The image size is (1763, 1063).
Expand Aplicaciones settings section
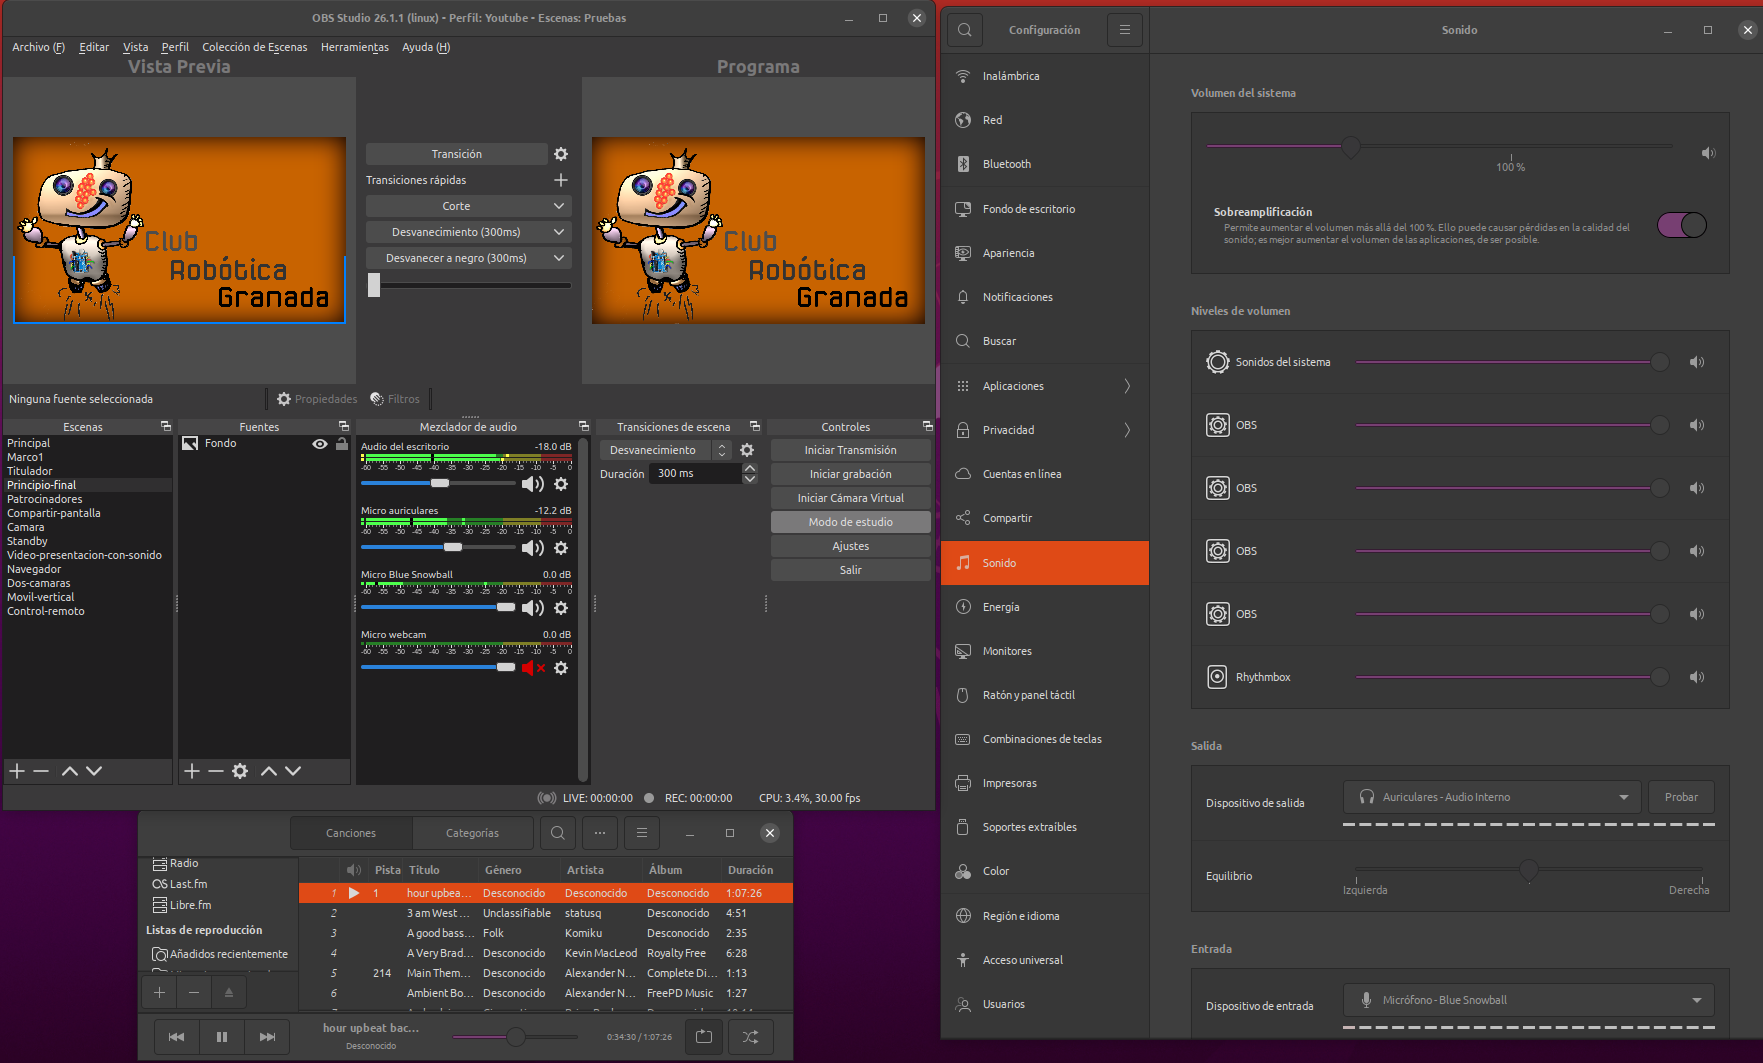[x=1045, y=386]
